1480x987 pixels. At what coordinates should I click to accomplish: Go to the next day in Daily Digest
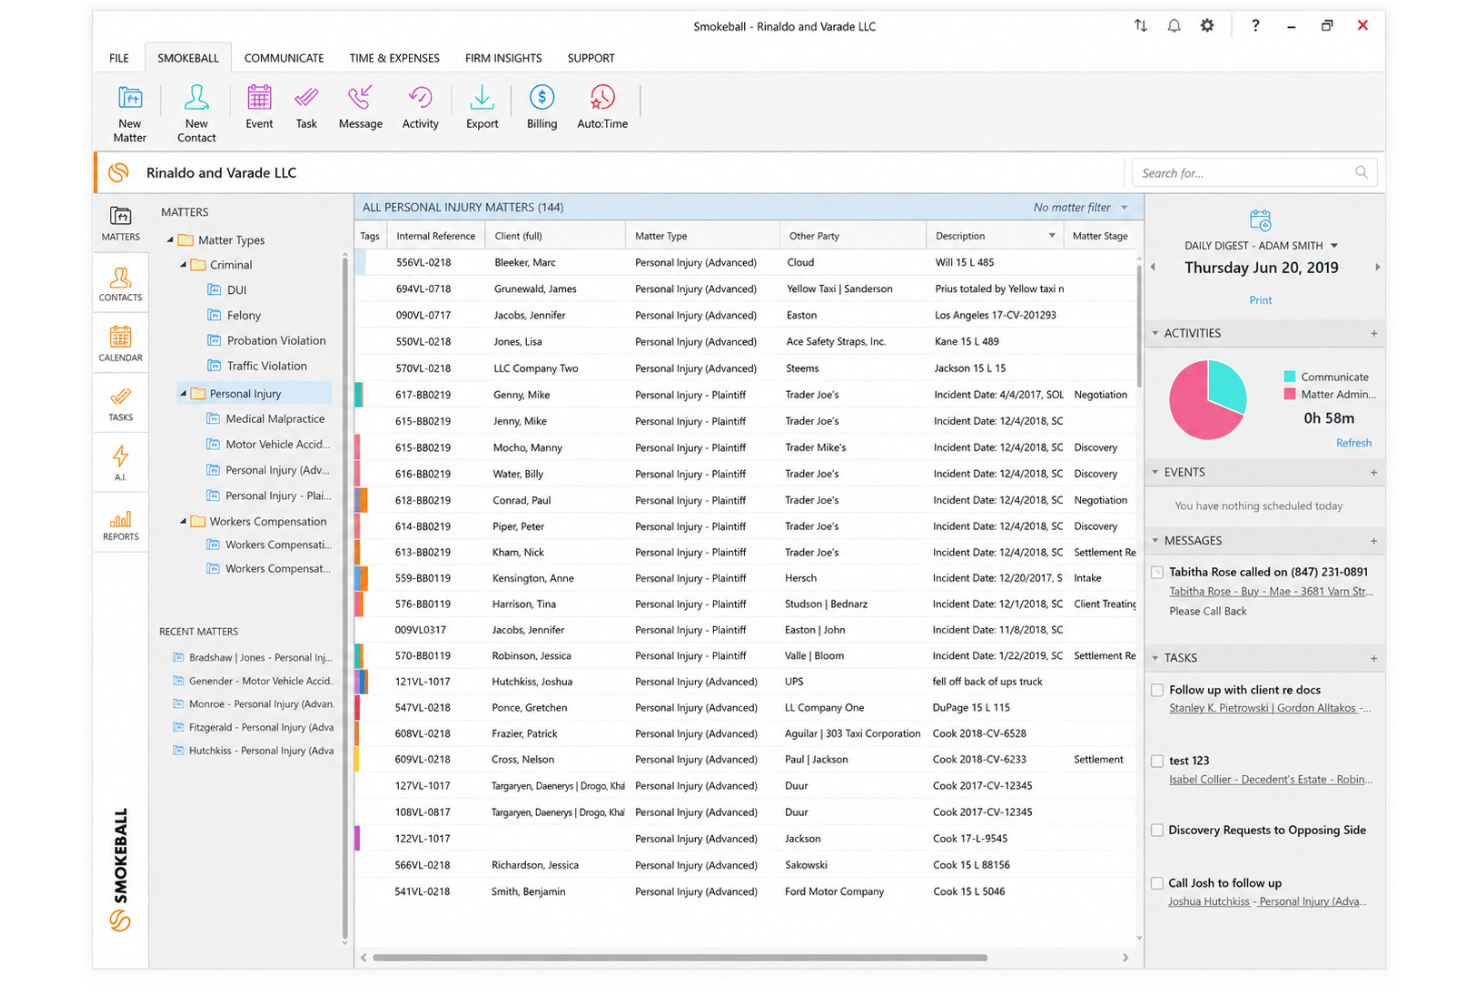tap(1377, 267)
